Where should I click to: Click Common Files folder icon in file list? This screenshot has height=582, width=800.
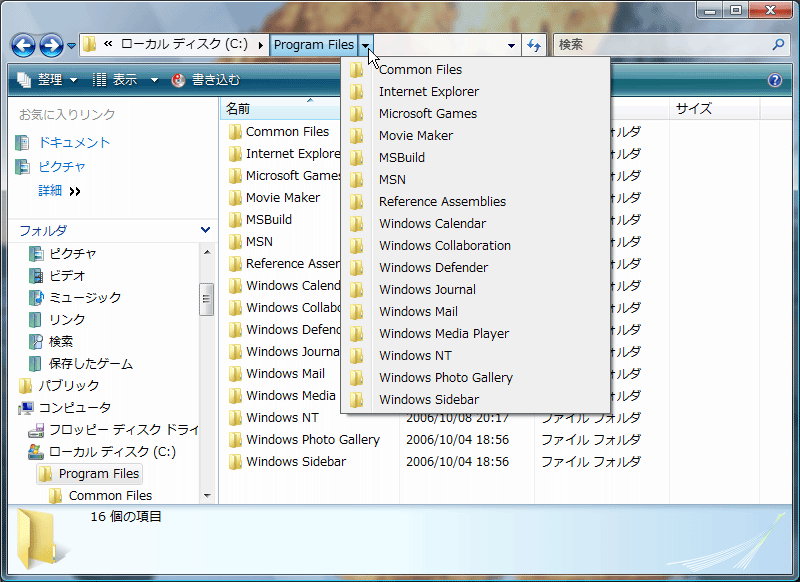pos(235,132)
